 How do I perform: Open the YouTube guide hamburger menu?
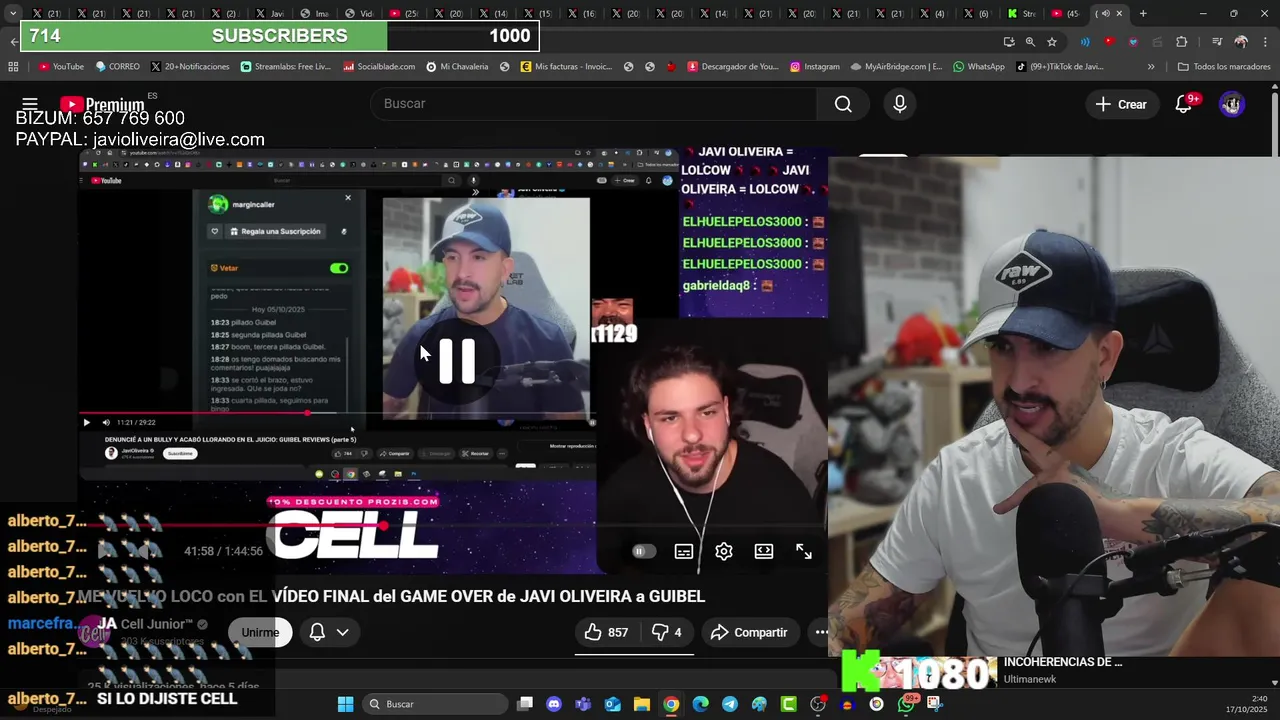30,104
